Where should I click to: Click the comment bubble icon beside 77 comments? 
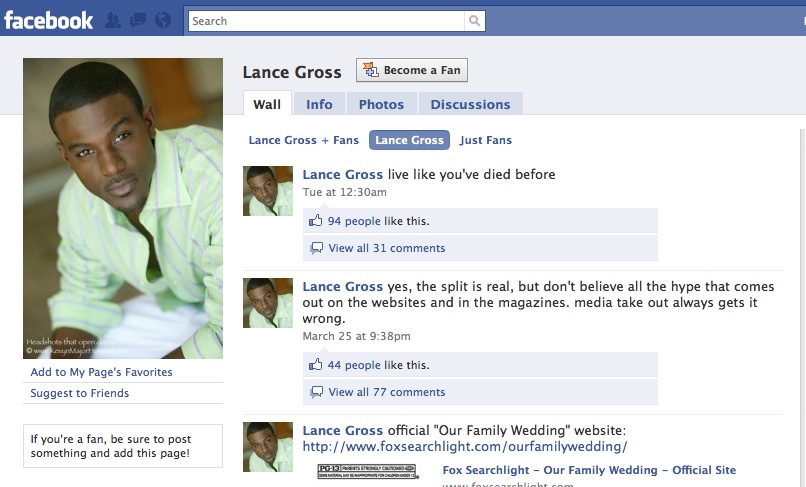pyautogui.click(x=317, y=392)
